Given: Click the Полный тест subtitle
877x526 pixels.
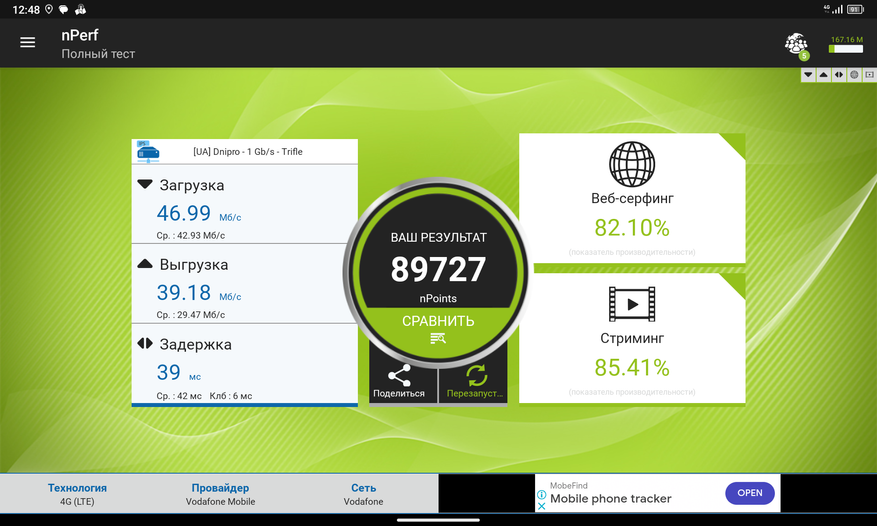Looking at the screenshot, I should click(98, 54).
